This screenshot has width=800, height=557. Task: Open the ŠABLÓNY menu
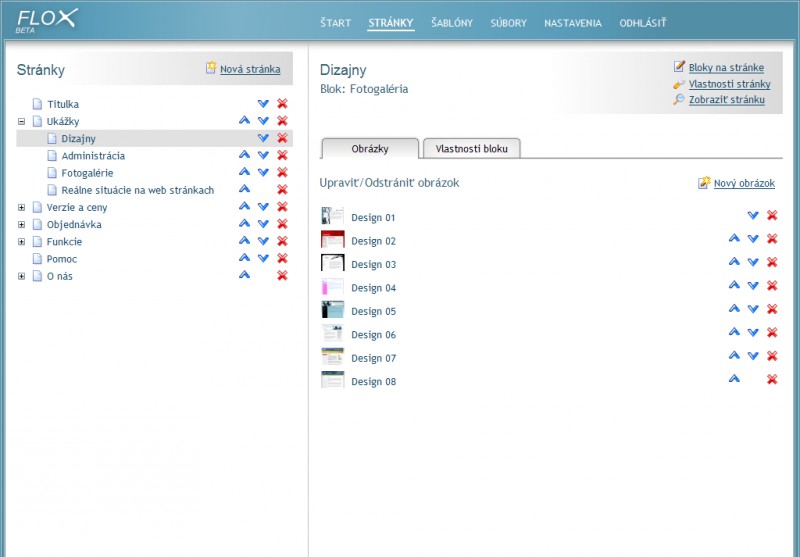[452, 23]
